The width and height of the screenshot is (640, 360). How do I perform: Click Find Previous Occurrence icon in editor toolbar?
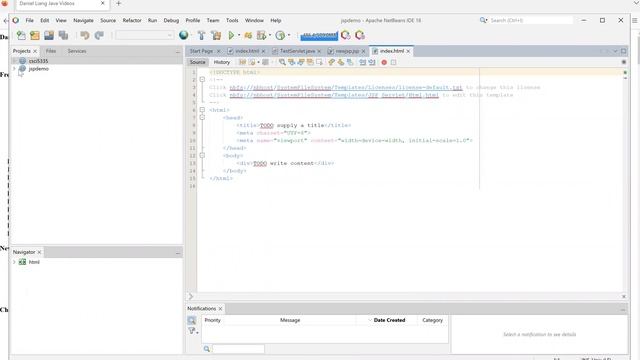(291, 62)
